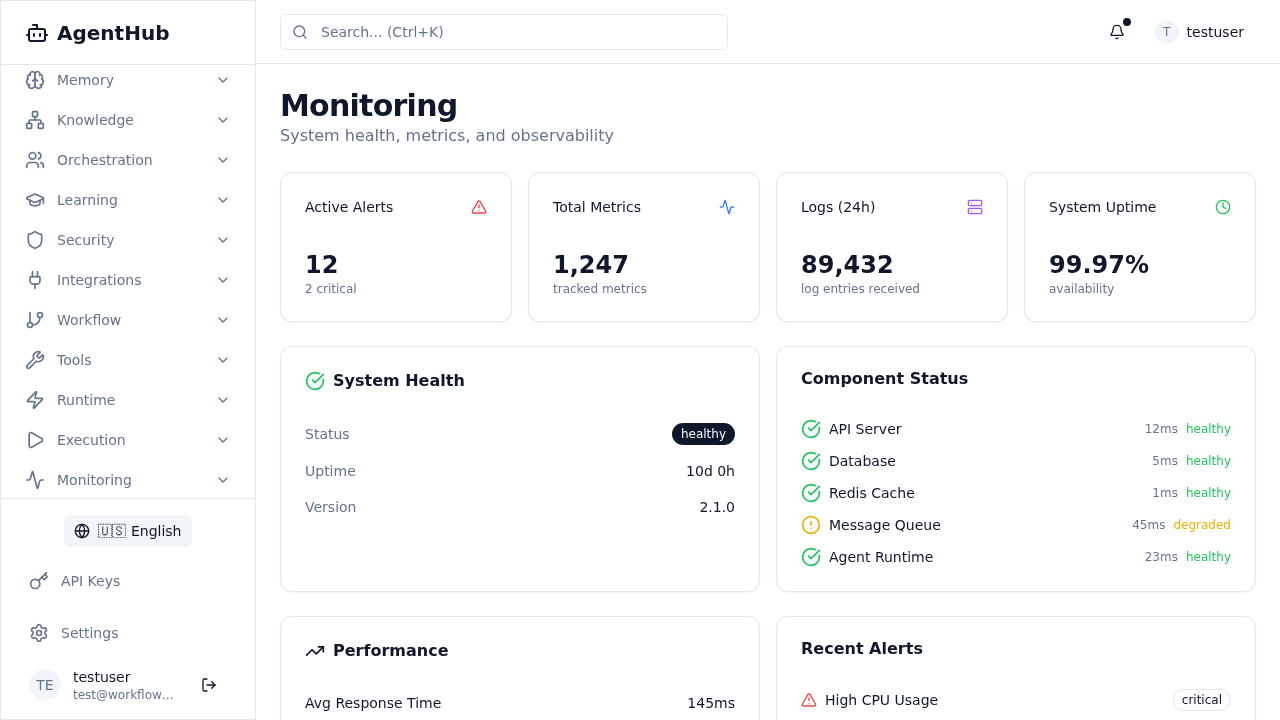
Task: Click the Active Alerts warning triangle icon
Action: pyautogui.click(x=479, y=207)
